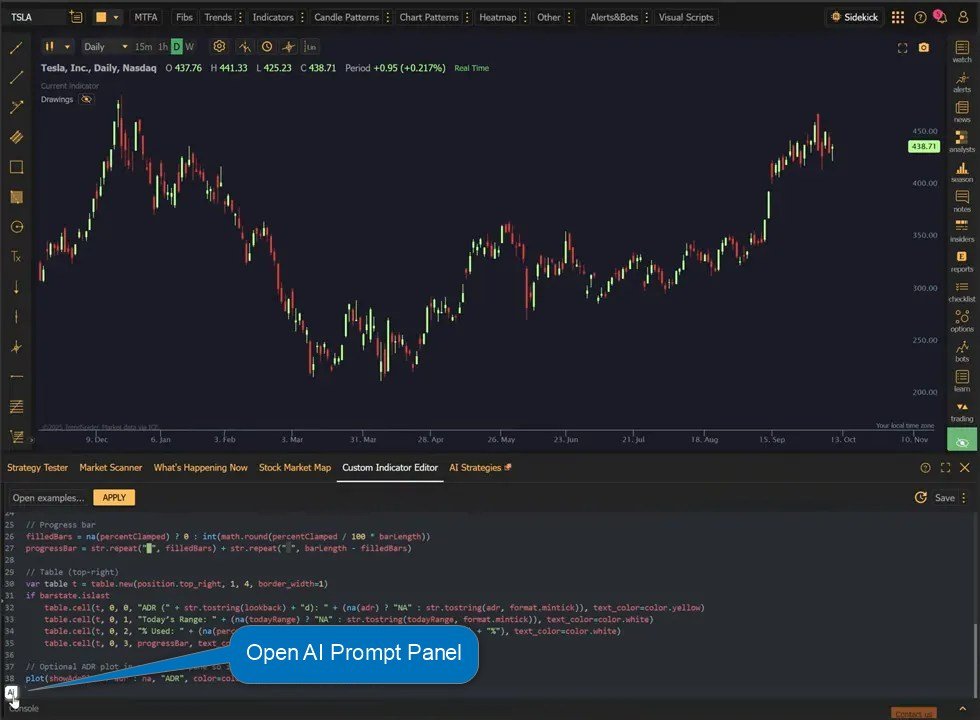Open the orange color layout dropdown arrow

116,18
